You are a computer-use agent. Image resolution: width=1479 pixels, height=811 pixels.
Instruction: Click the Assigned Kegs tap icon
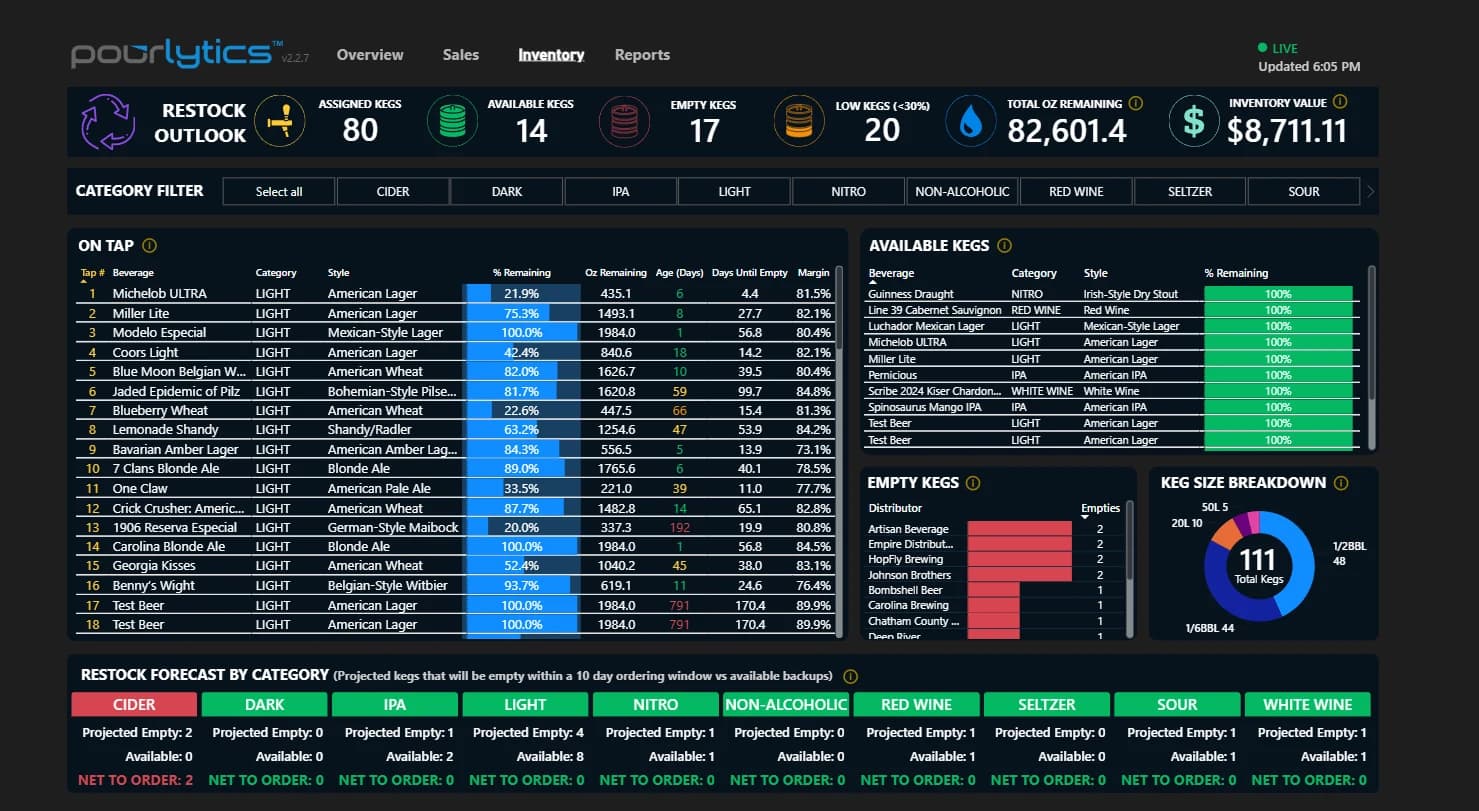[280, 122]
